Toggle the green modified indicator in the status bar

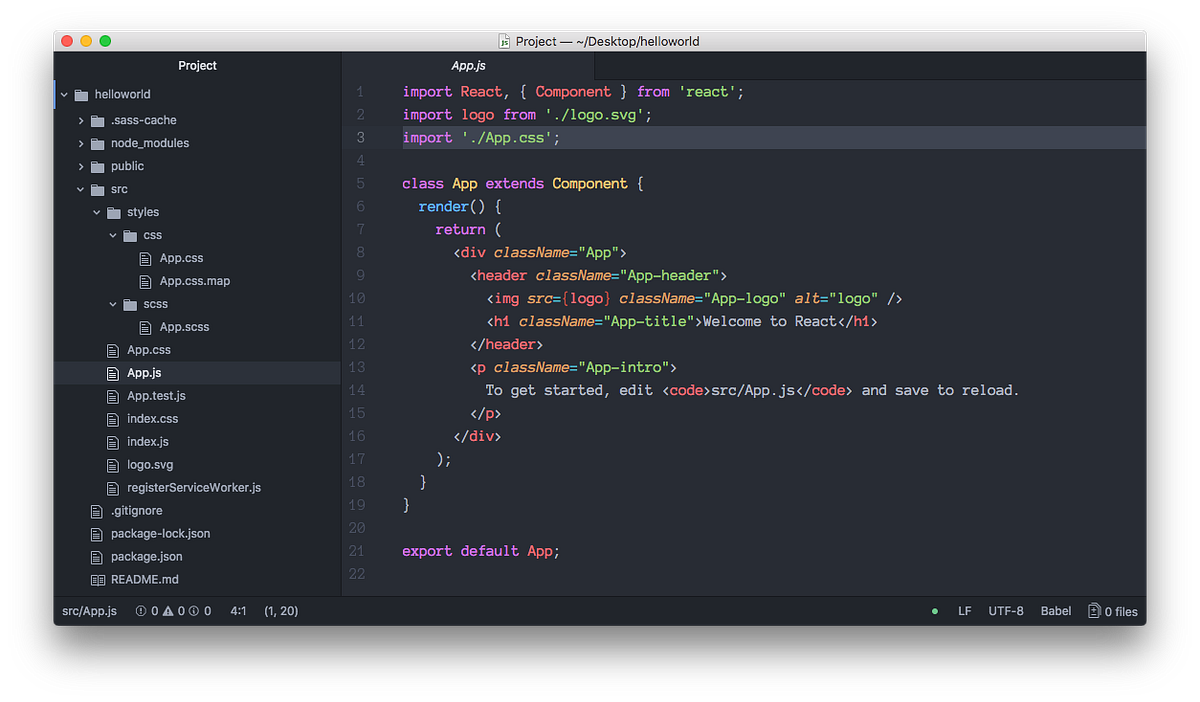click(x=934, y=610)
